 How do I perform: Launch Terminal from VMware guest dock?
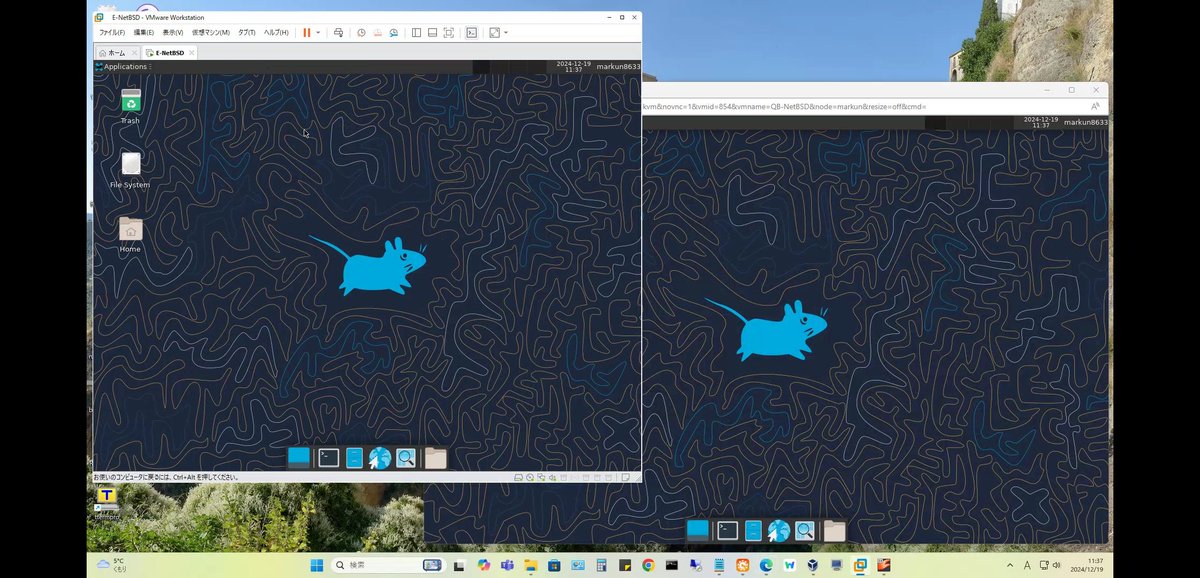[328, 458]
